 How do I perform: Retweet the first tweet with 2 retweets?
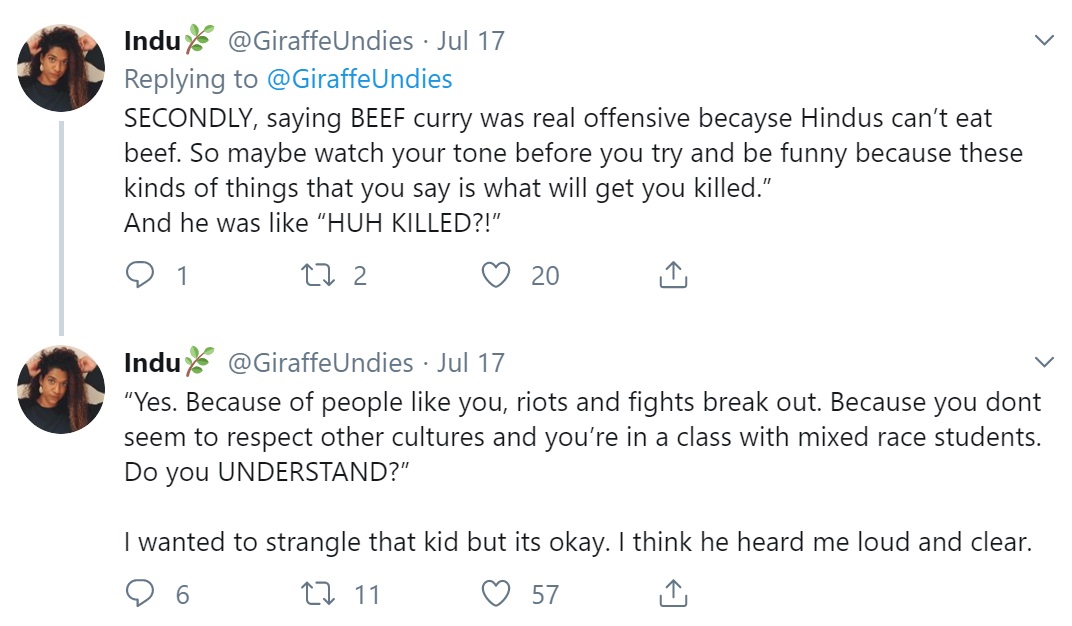click(318, 275)
